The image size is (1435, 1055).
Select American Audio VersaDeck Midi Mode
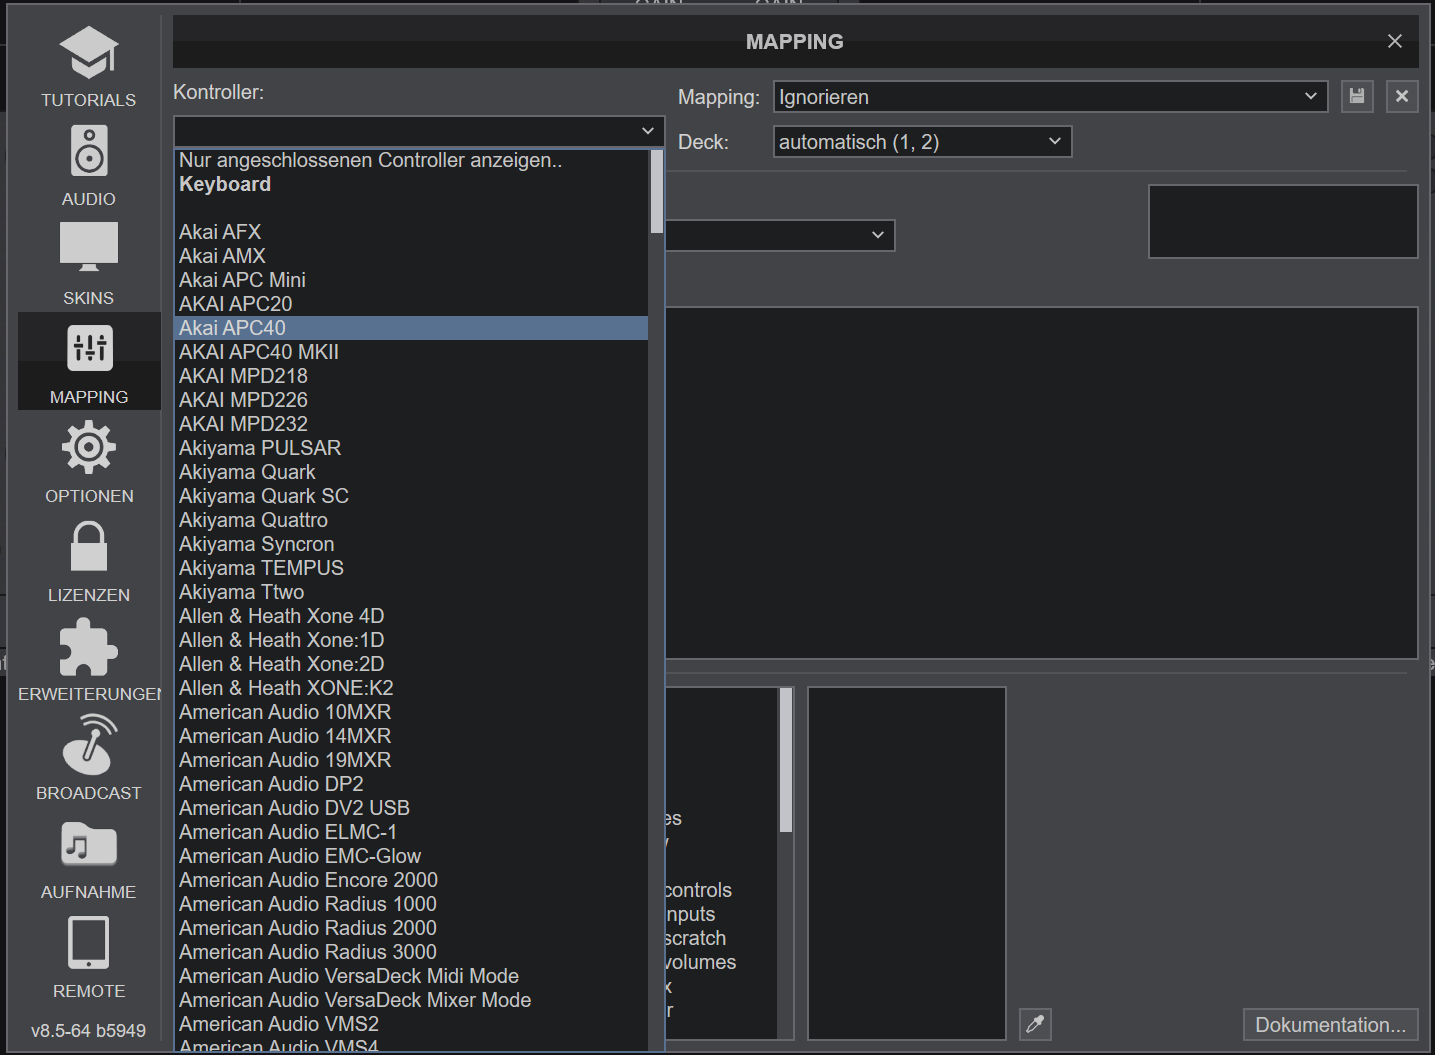[x=412, y=976]
